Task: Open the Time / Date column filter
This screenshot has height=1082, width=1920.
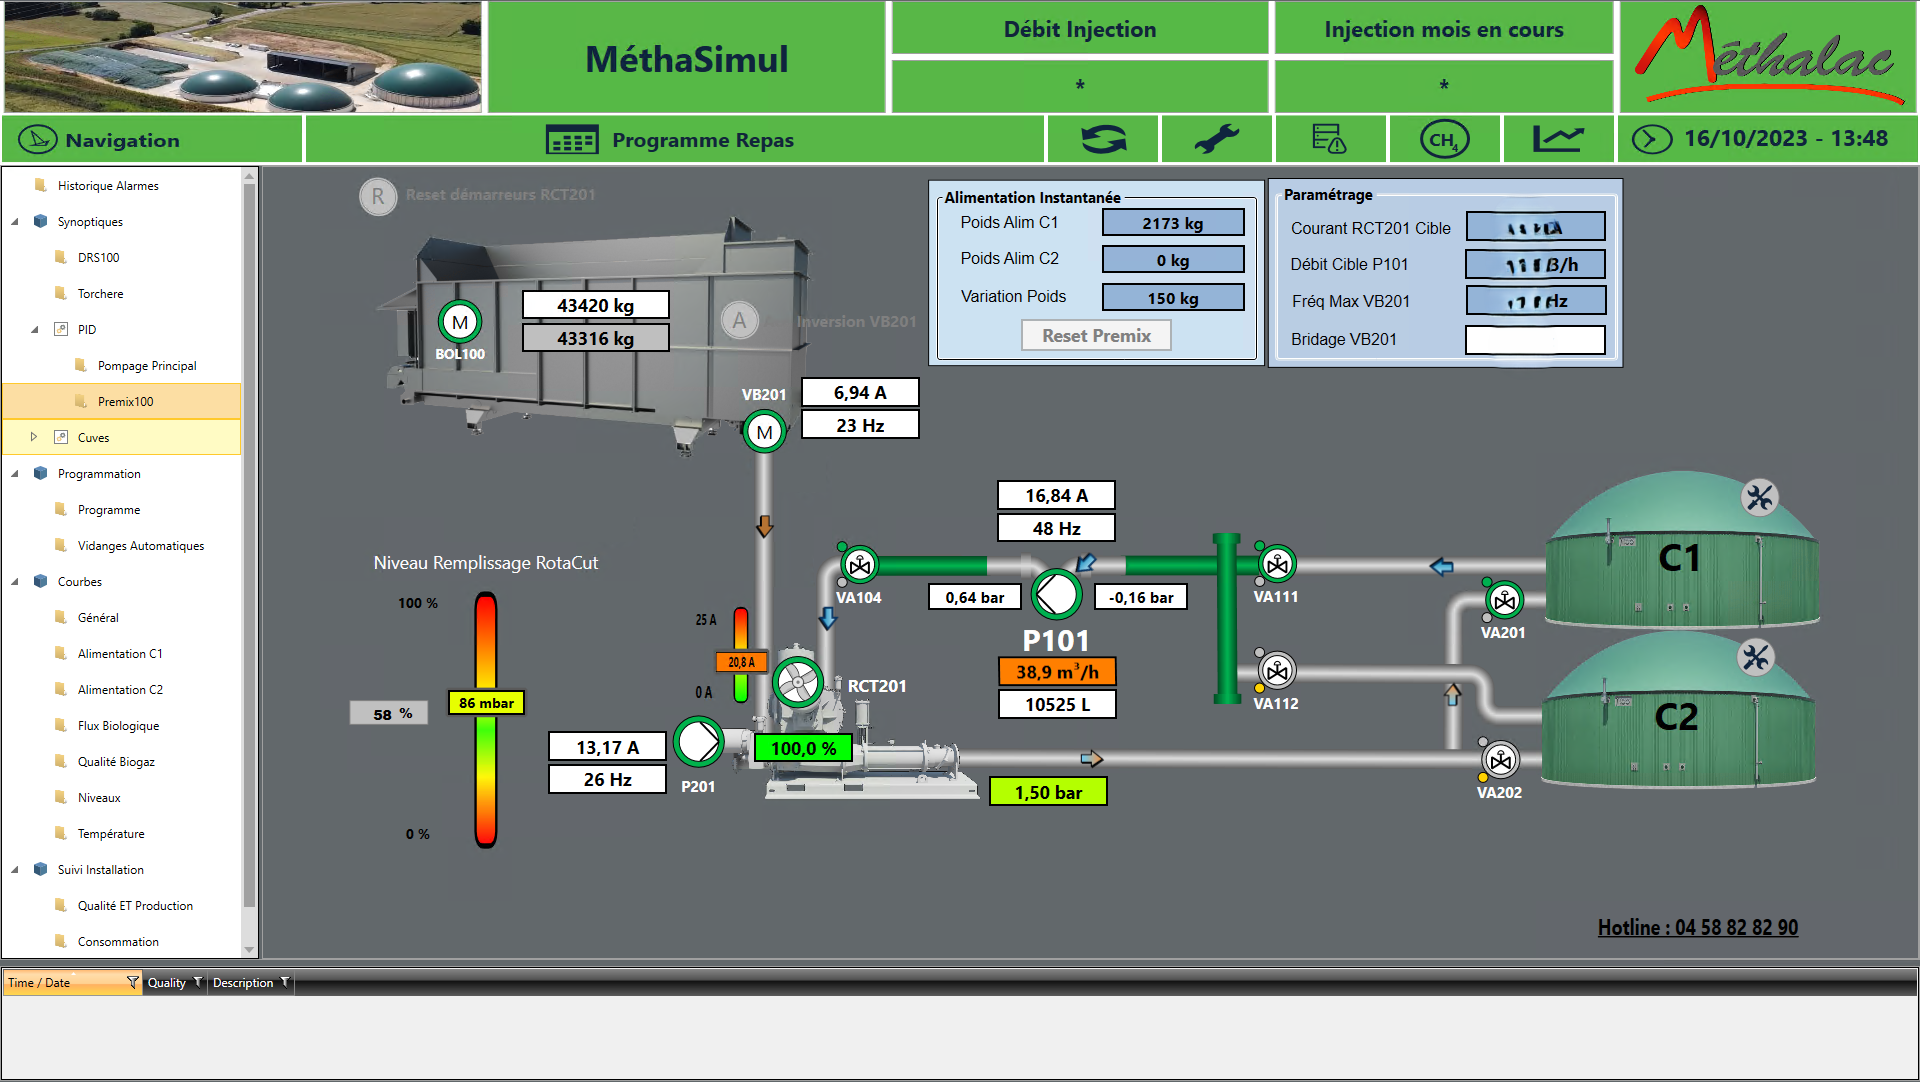Action: 132,983
